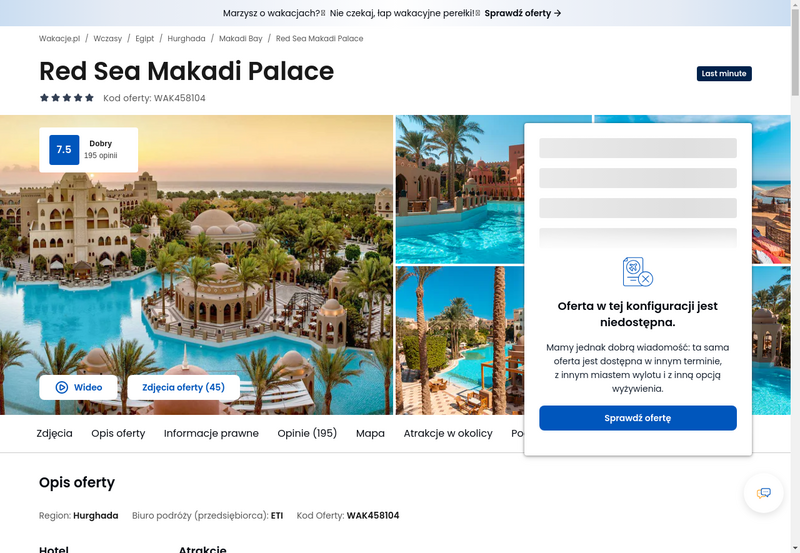
Task: Follow the Sprawdź oferty banner link
Action: 523,13
